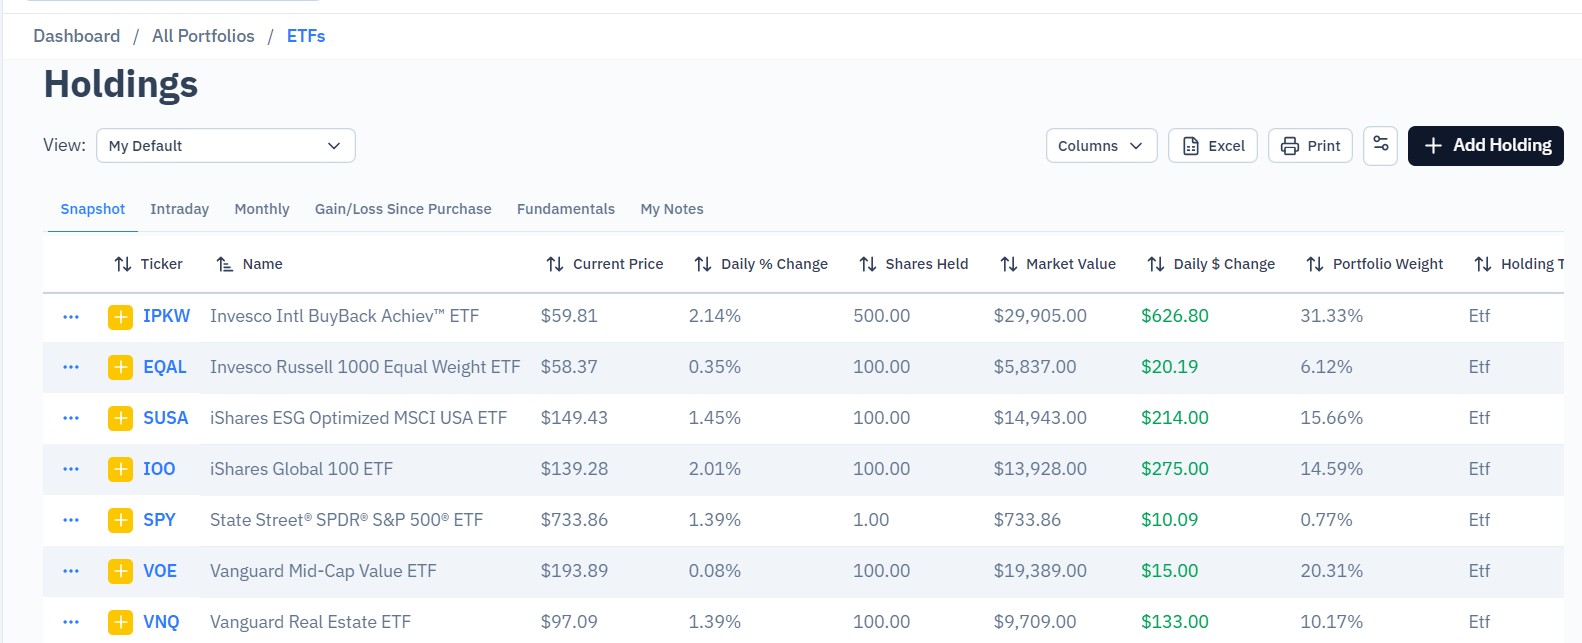Open the filter settings sliders icon
Screen dimensions: 1582x643
click(1381, 145)
